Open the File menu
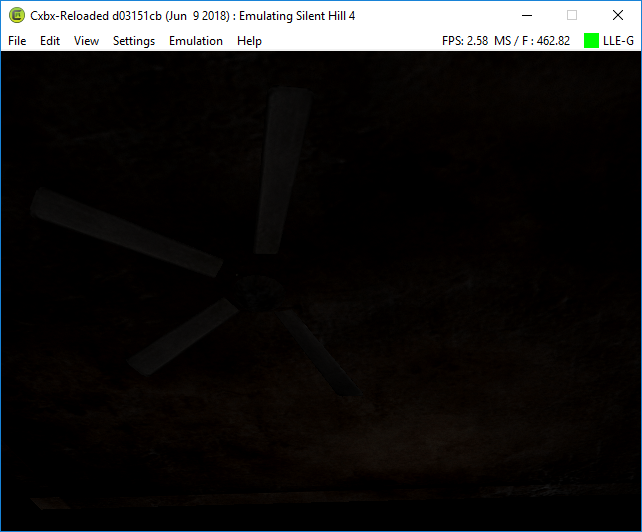This screenshot has height=532, width=642. [x=17, y=41]
